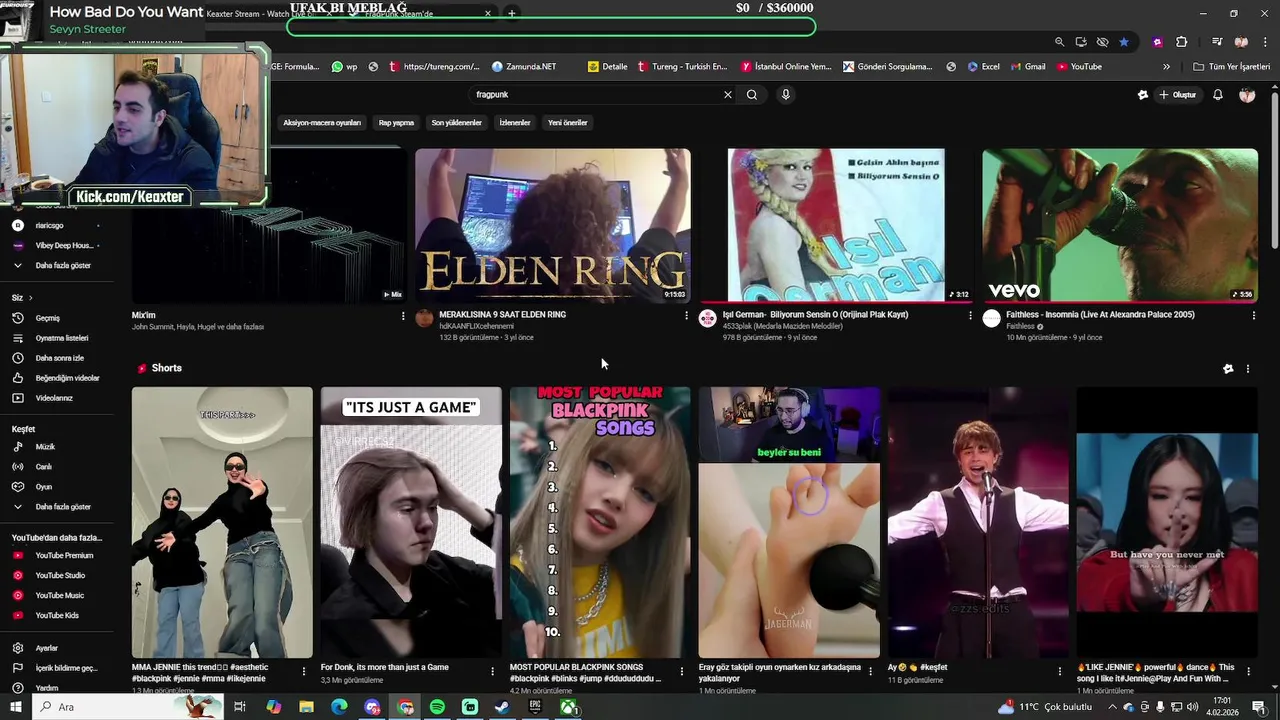Open the YouTube notifications bell

click(x=1218, y=95)
